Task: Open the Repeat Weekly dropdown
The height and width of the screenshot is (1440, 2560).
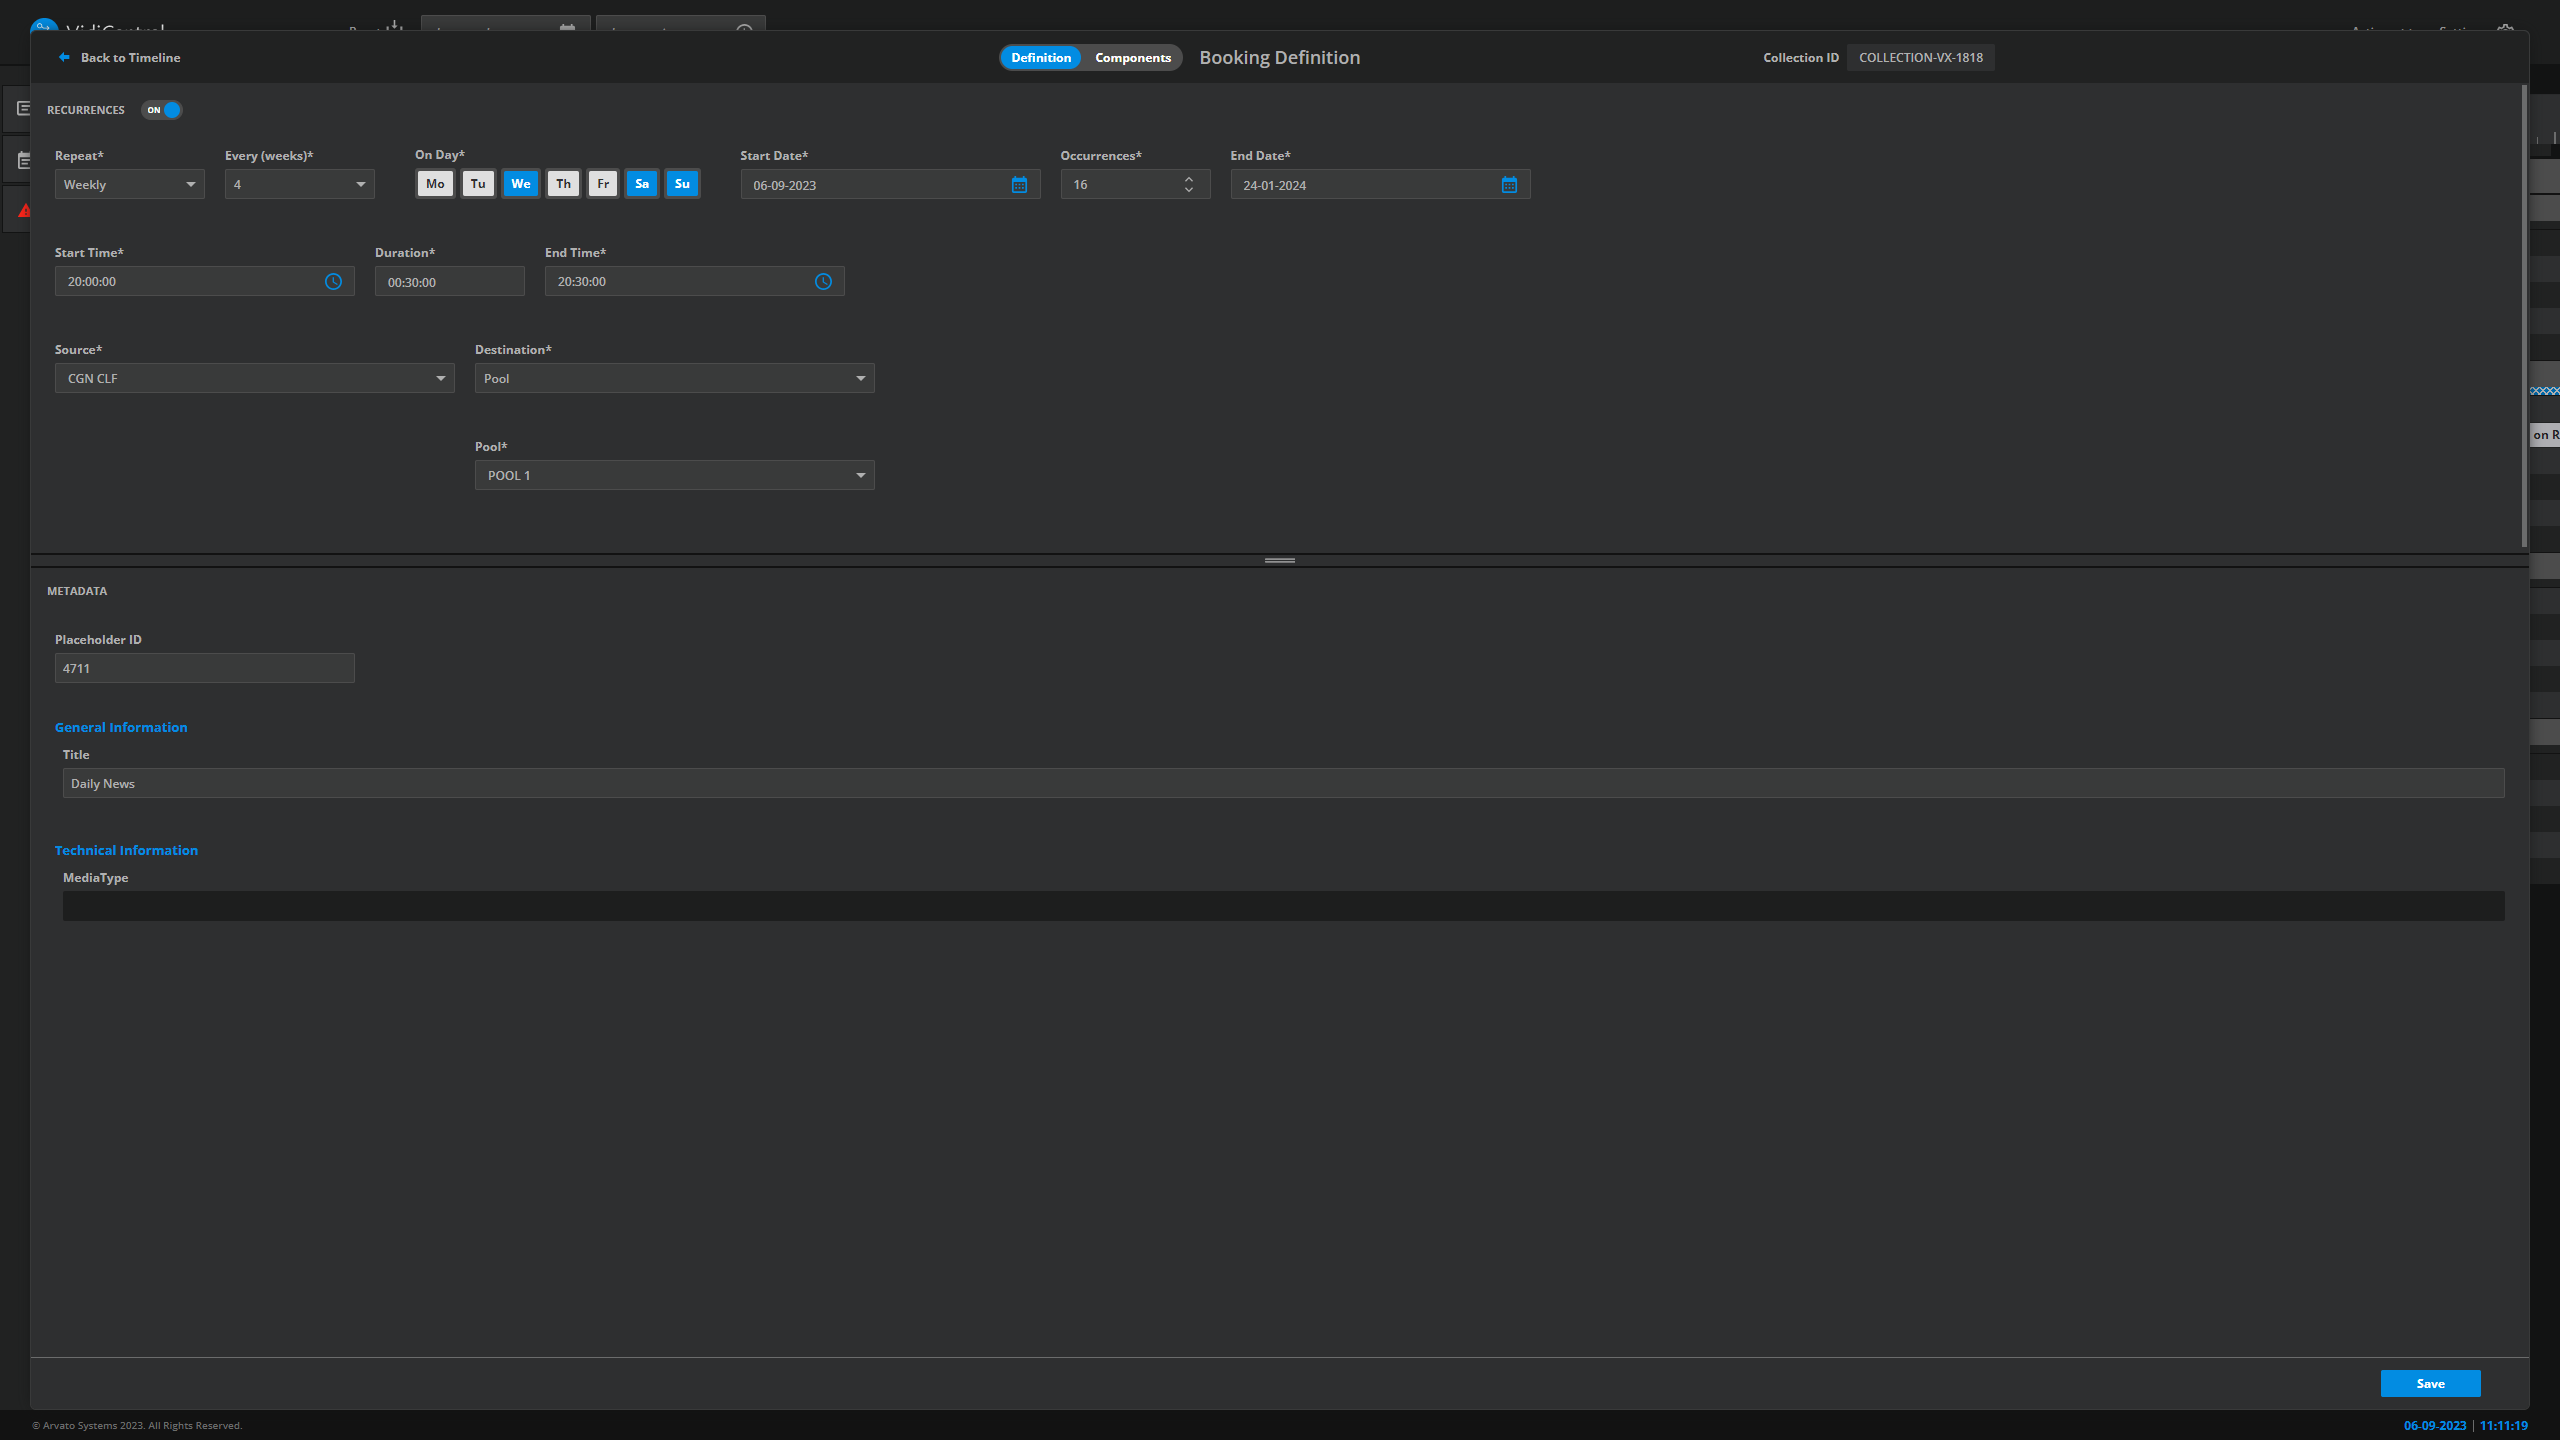Action: pyautogui.click(x=130, y=185)
